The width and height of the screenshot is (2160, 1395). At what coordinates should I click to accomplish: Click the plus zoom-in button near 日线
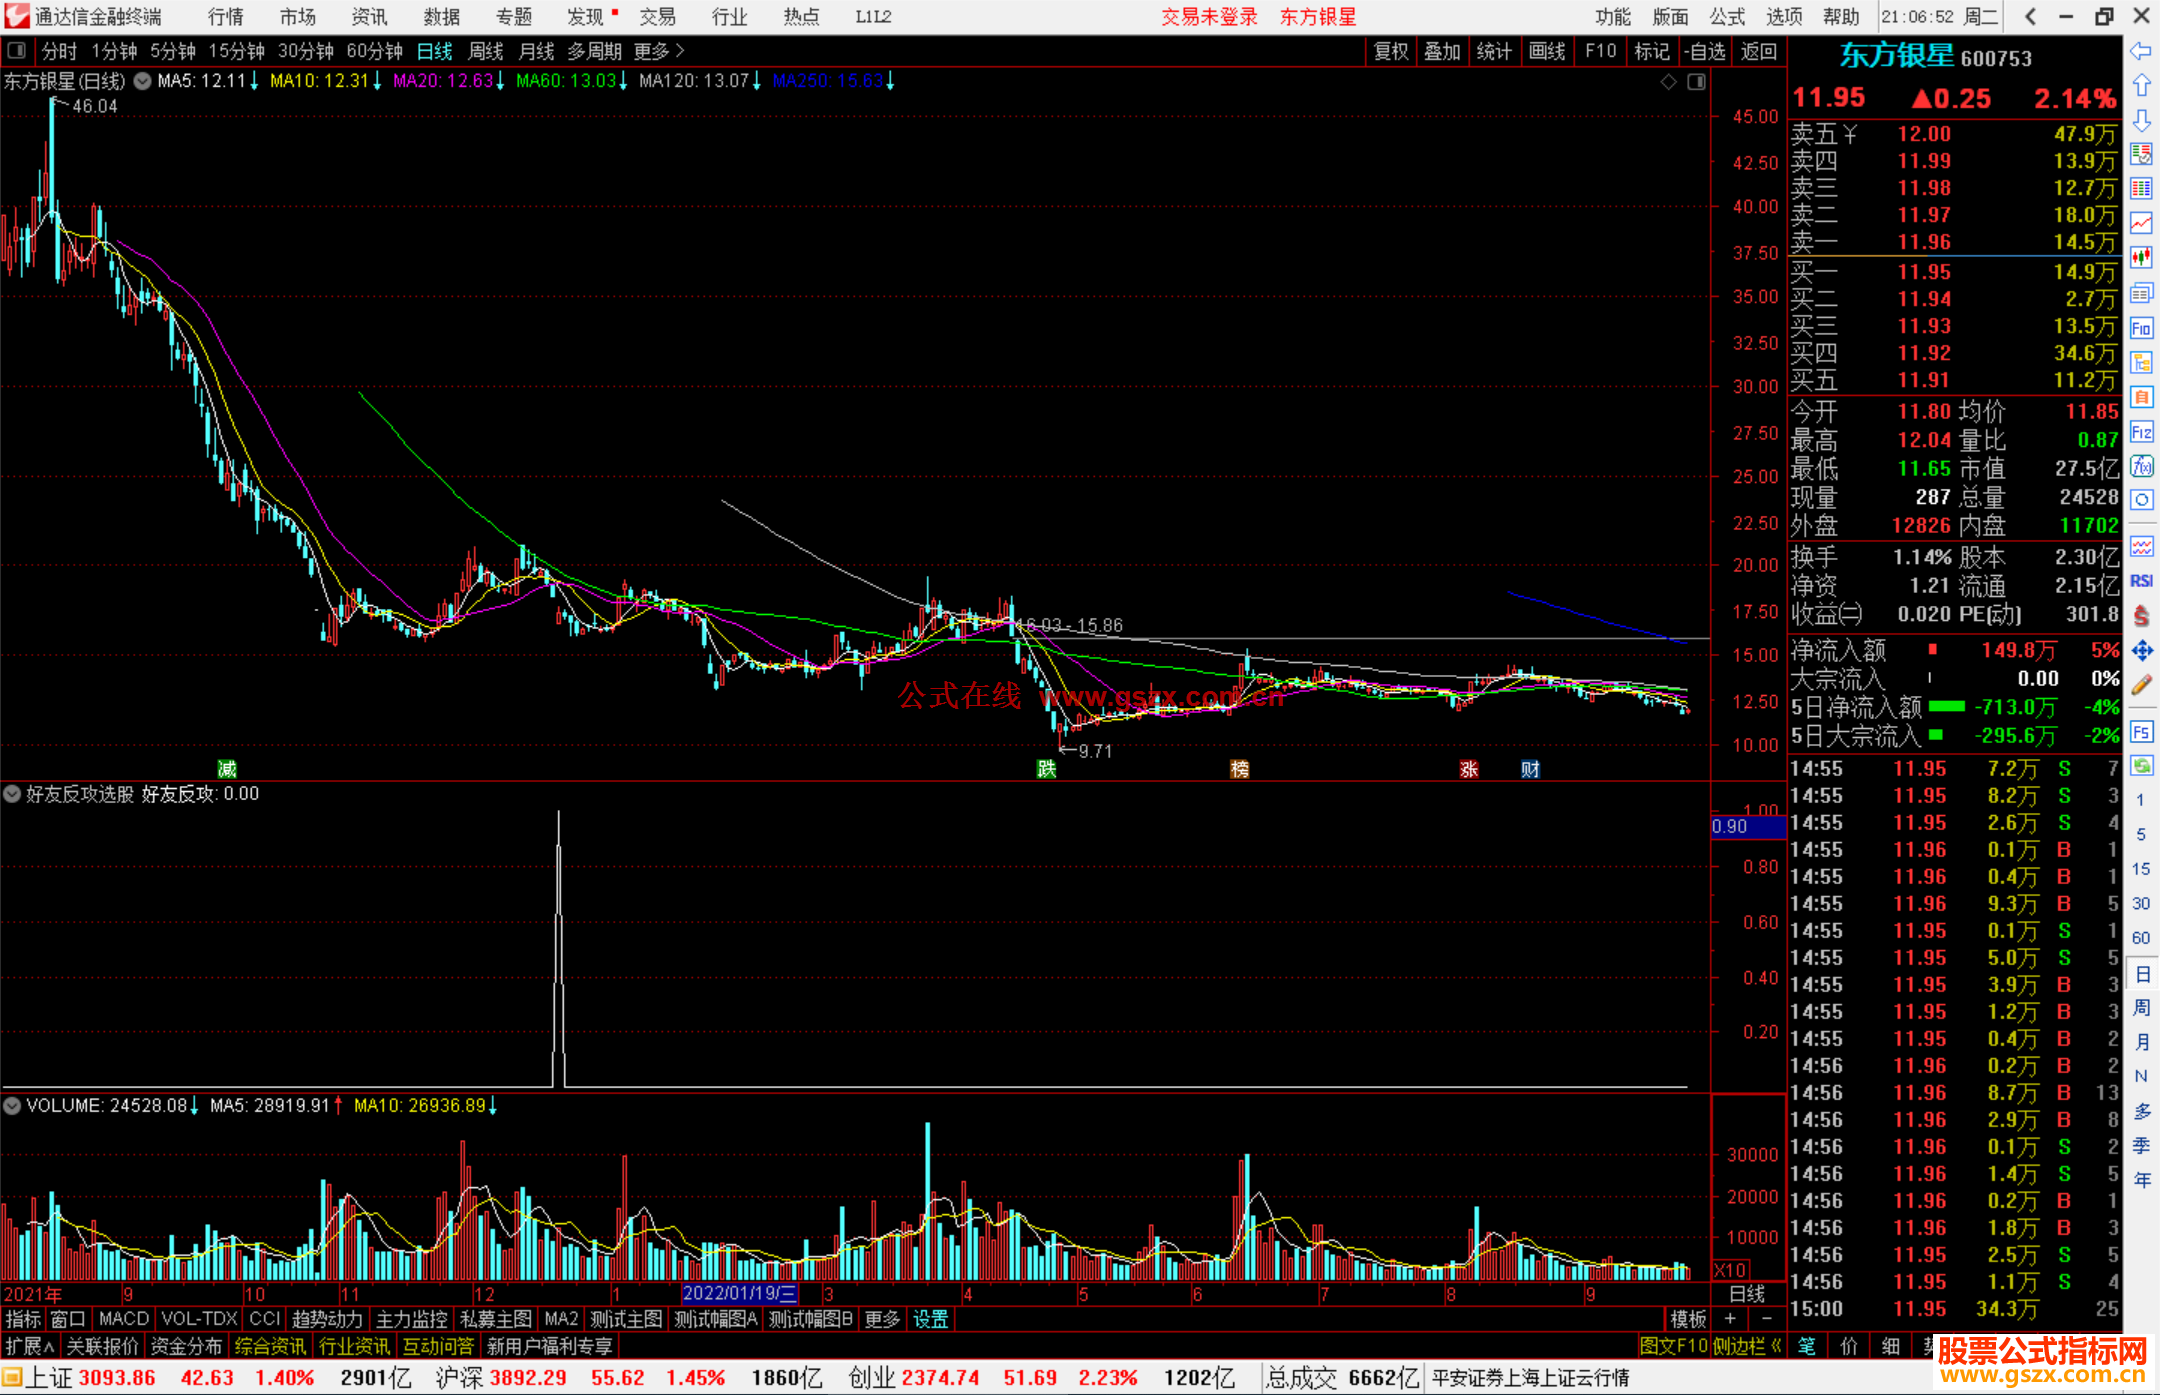pos(1731,1319)
